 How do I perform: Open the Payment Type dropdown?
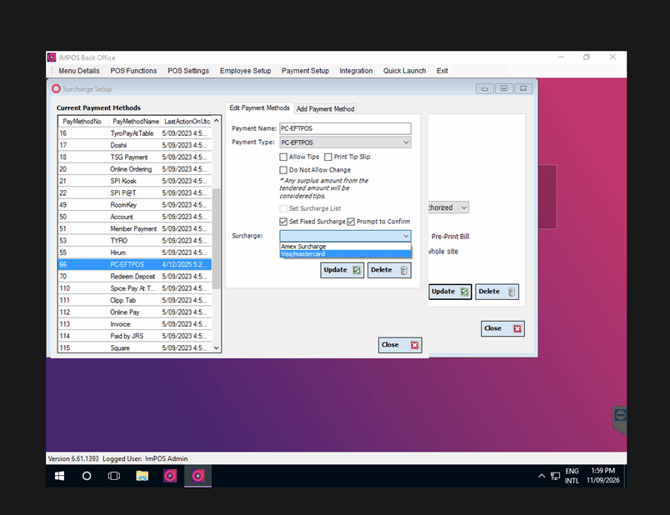345,142
